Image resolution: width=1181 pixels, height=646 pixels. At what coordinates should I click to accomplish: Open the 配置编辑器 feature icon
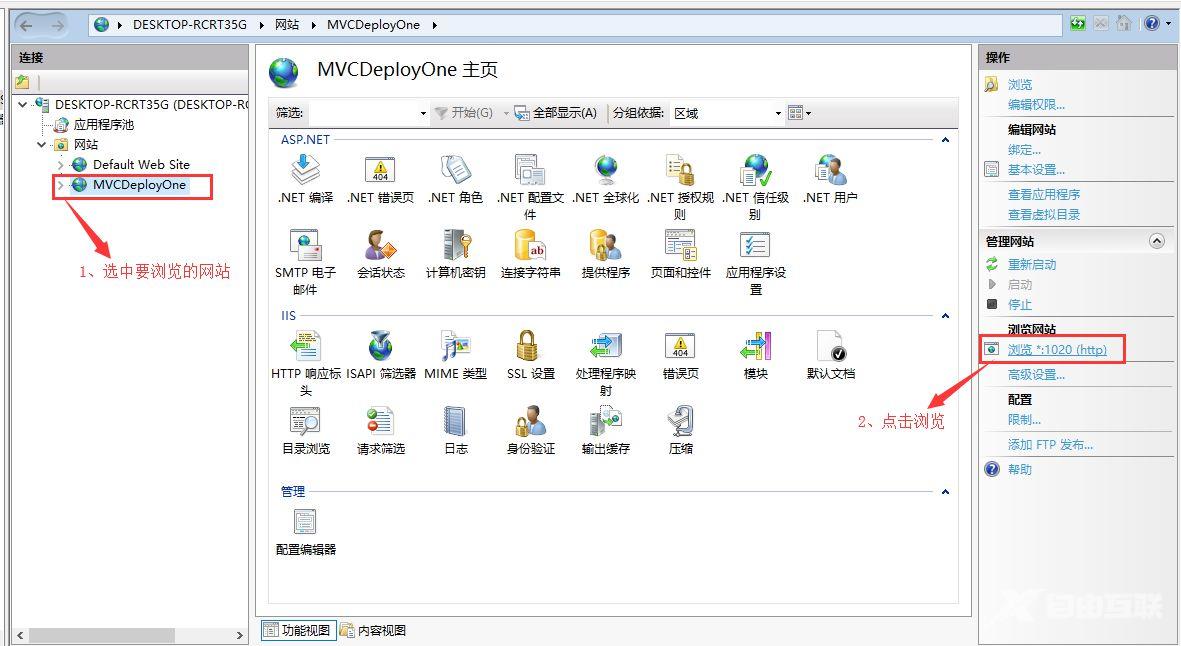pyautogui.click(x=305, y=522)
